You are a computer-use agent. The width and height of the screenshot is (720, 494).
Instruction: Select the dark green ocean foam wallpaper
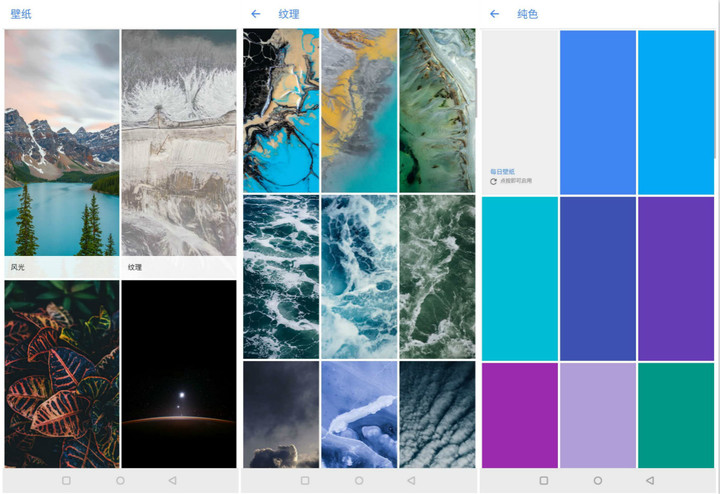click(437, 276)
